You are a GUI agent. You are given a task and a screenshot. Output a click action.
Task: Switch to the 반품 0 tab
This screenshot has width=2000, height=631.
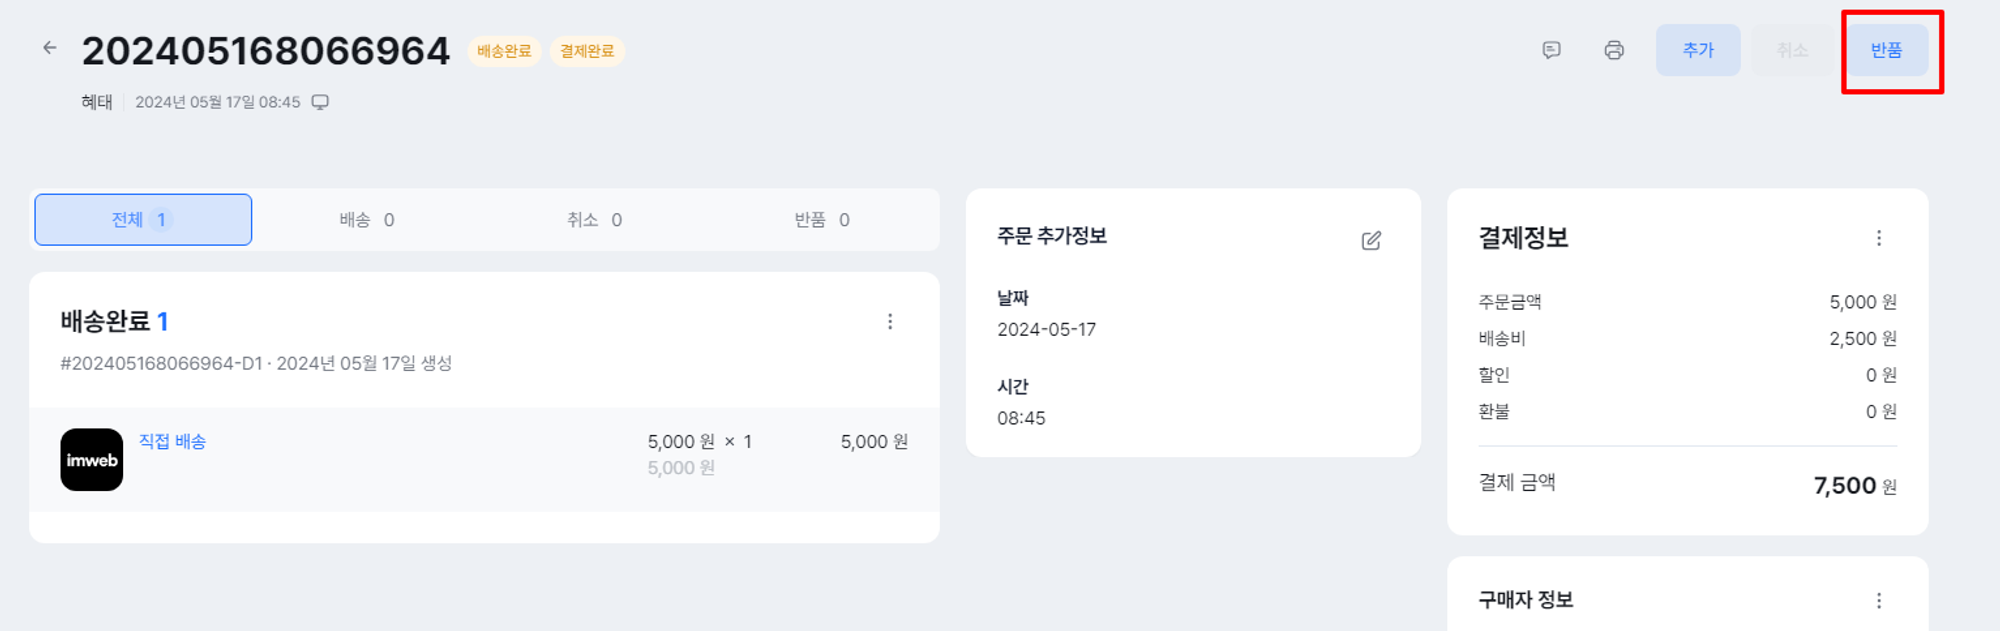822,220
